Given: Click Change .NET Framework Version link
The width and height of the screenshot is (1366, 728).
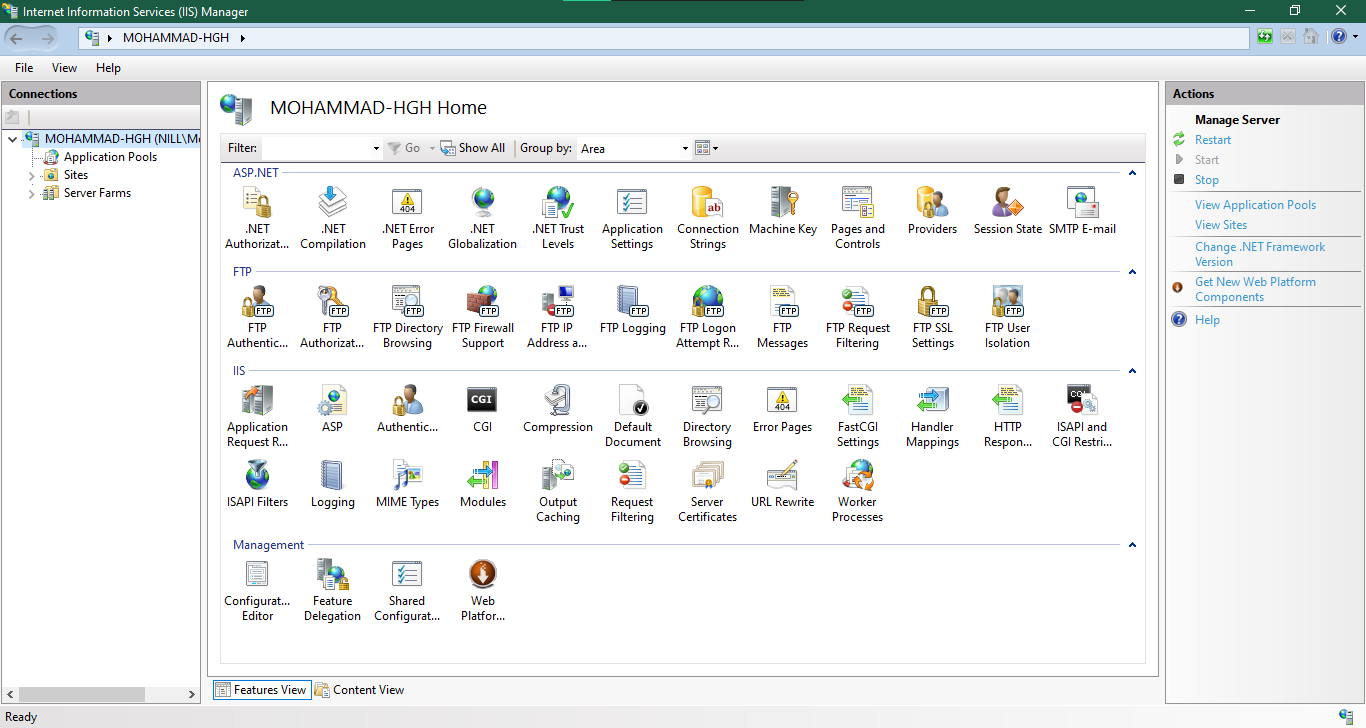Looking at the screenshot, I should (1260, 254).
